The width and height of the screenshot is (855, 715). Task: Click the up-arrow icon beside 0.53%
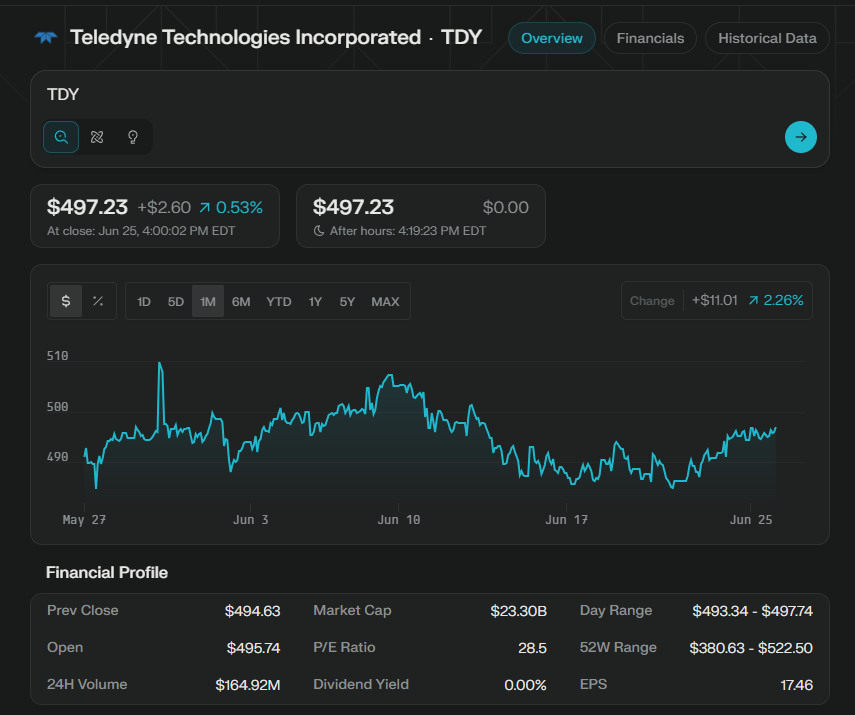[204, 207]
